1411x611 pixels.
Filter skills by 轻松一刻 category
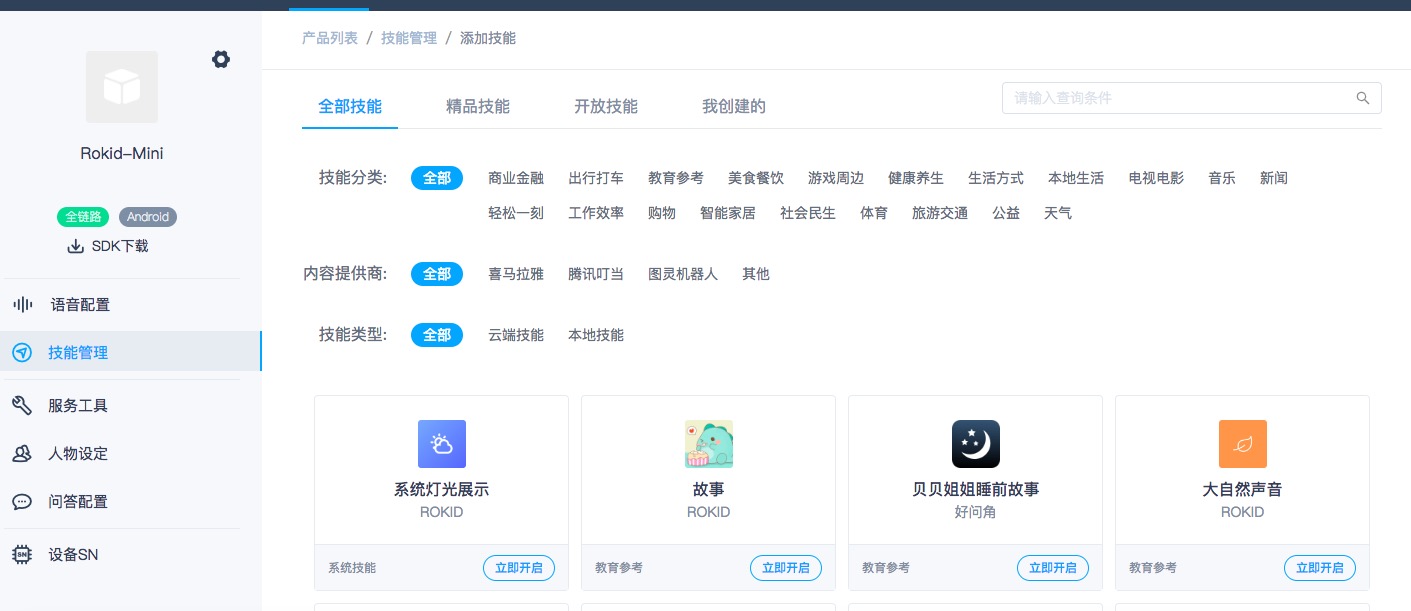(516, 213)
